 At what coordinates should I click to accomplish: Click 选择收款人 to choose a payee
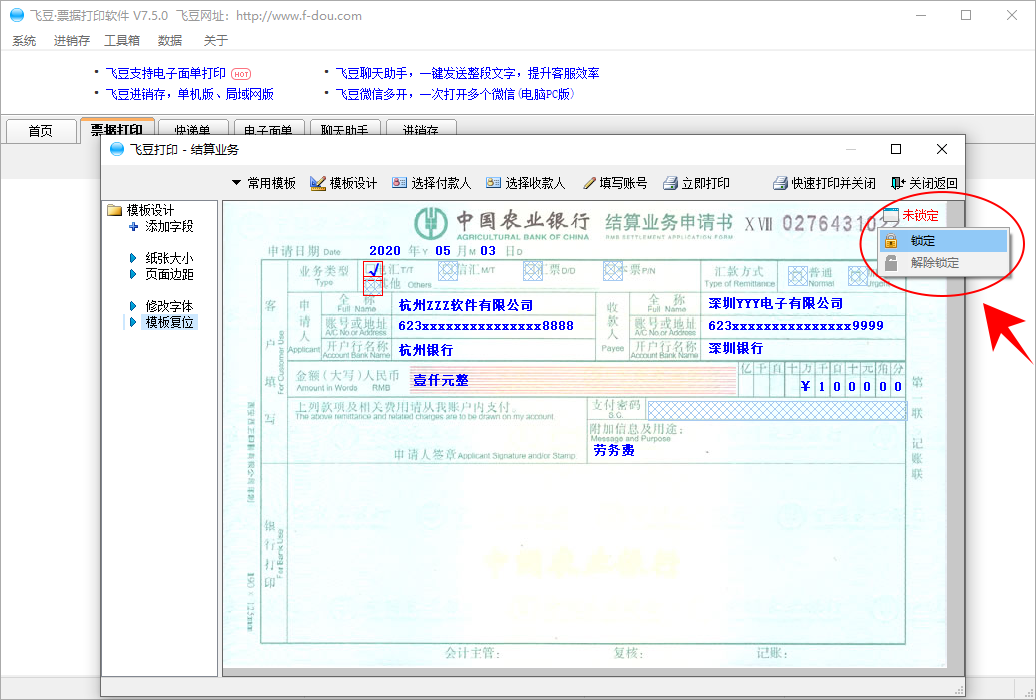[x=525, y=183]
